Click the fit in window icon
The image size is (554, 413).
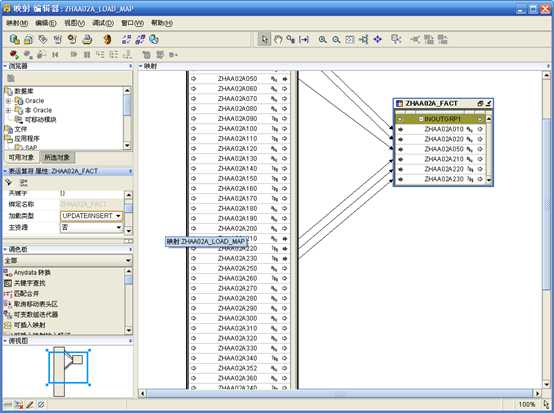click(349, 40)
